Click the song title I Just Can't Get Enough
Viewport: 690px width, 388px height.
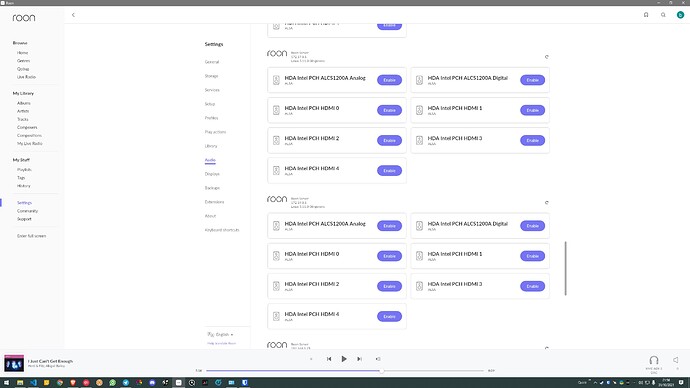(51, 361)
